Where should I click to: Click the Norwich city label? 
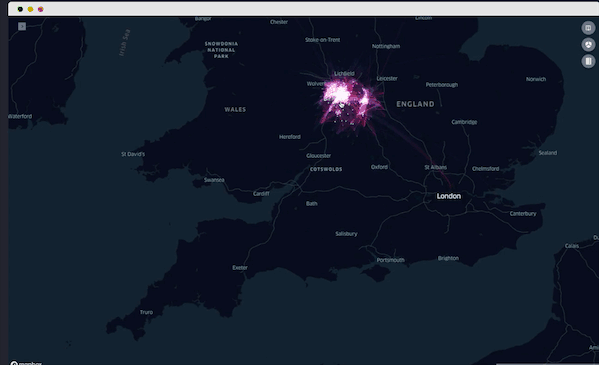click(536, 79)
